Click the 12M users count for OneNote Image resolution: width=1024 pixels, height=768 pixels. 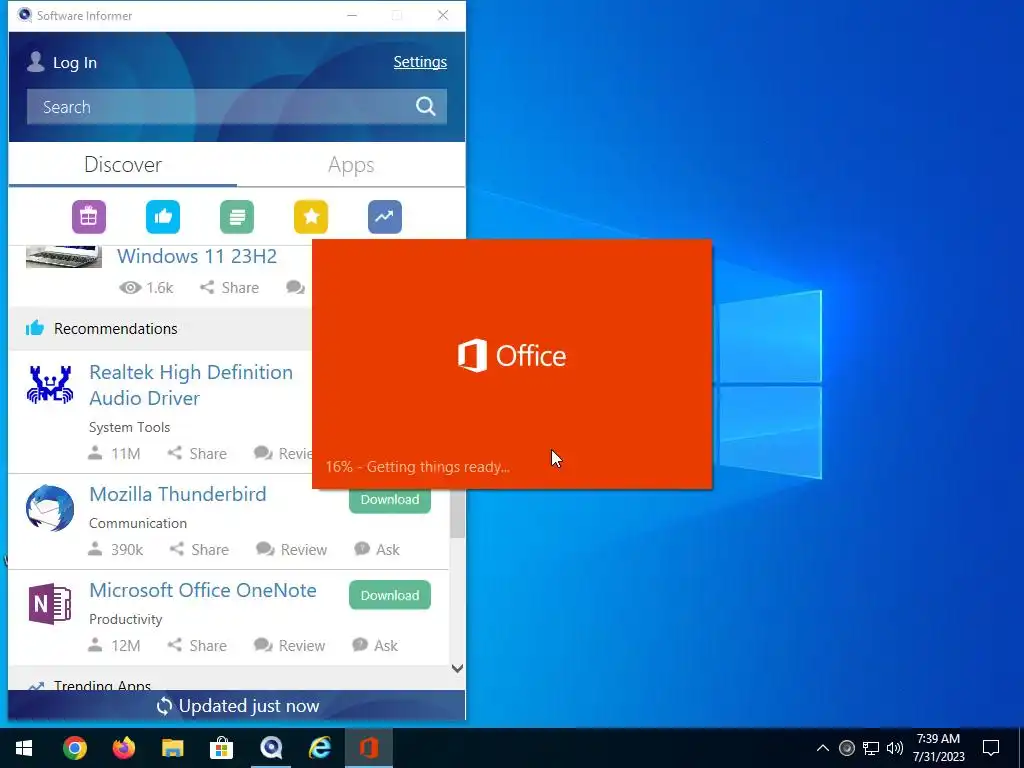tap(114, 645)
